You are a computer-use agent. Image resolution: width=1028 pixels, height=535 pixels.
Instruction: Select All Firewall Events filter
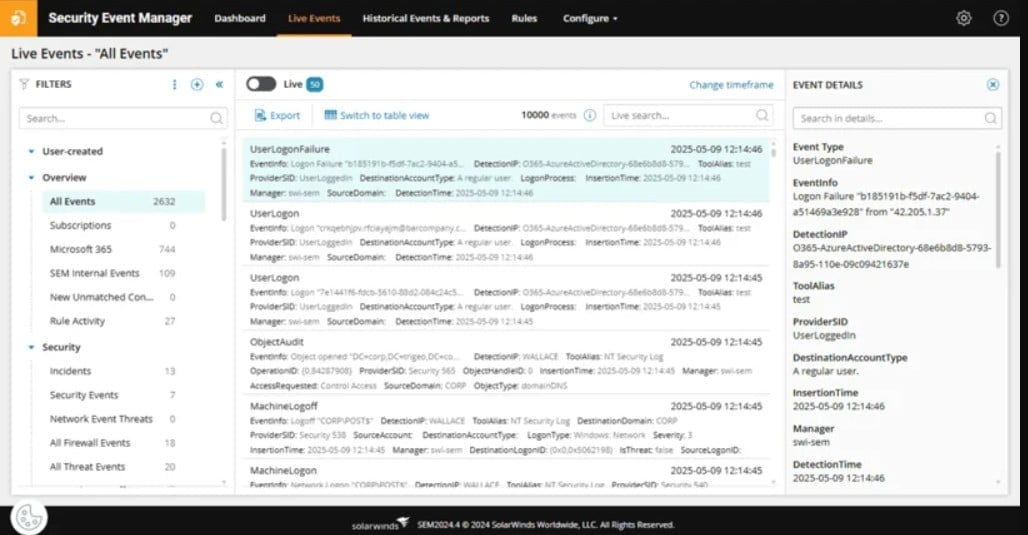124,443
